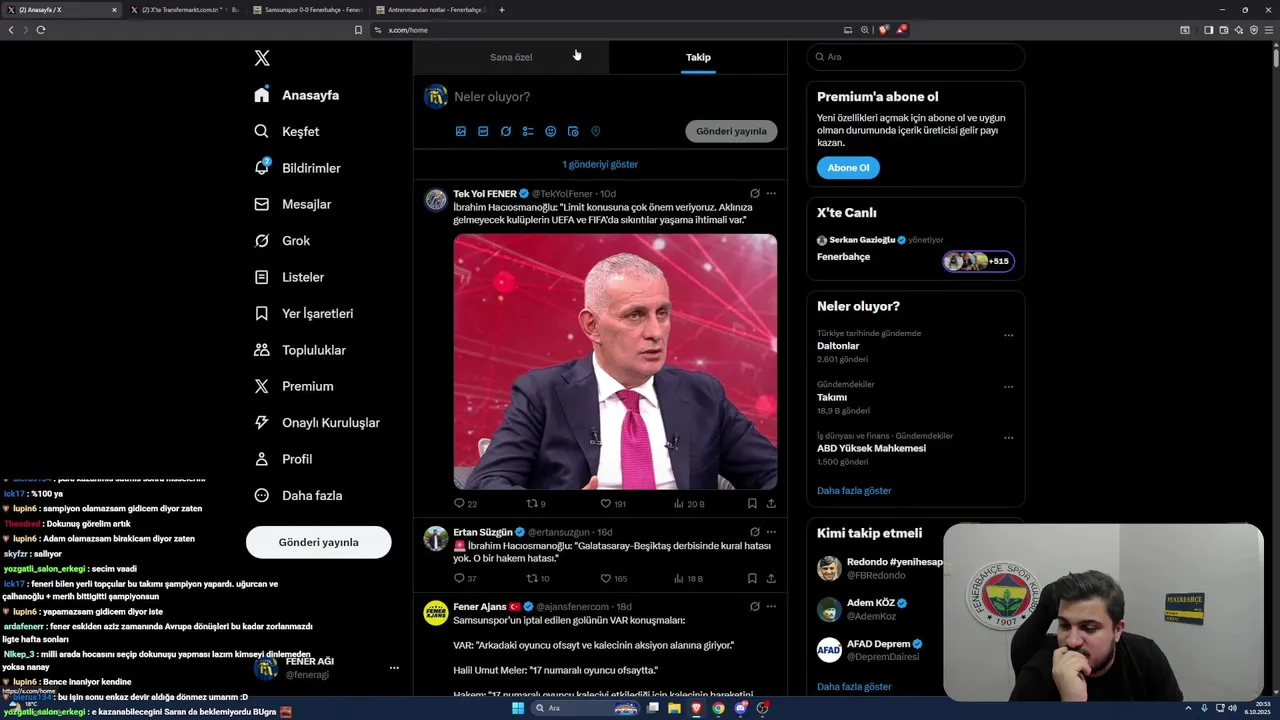The height and width of the screenshot is (720, 1280).
Task: Open Premium in sidebar
Action: pyautogui.click(x=294, y=386)
